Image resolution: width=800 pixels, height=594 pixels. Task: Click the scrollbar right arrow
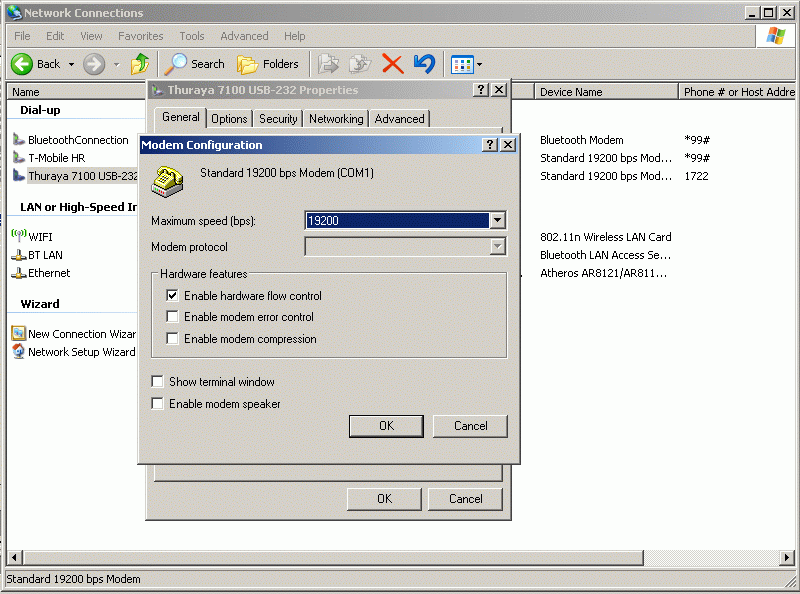787,558
